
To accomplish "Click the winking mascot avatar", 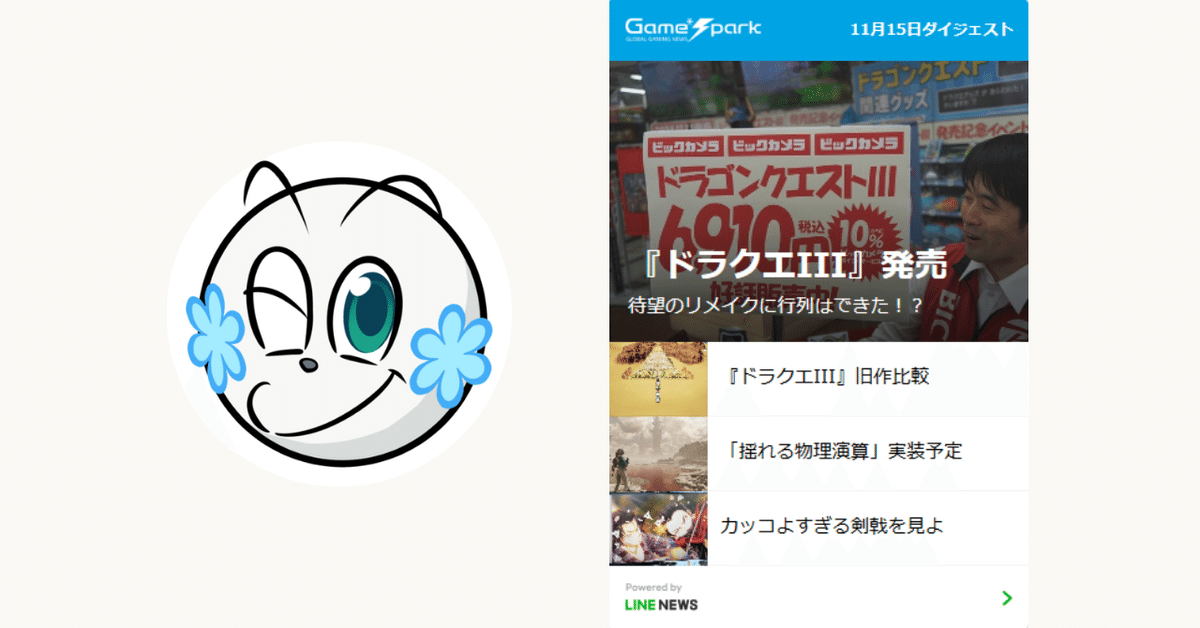I will click(x=340, y=314).
